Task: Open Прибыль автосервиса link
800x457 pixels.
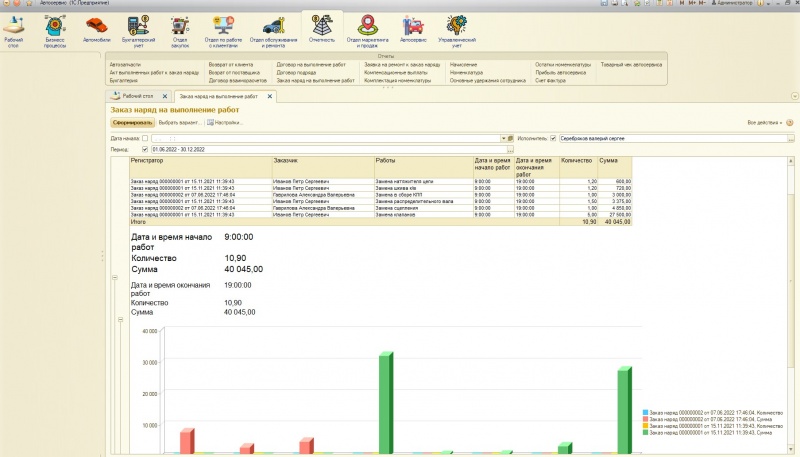Action: click(560, 72)
